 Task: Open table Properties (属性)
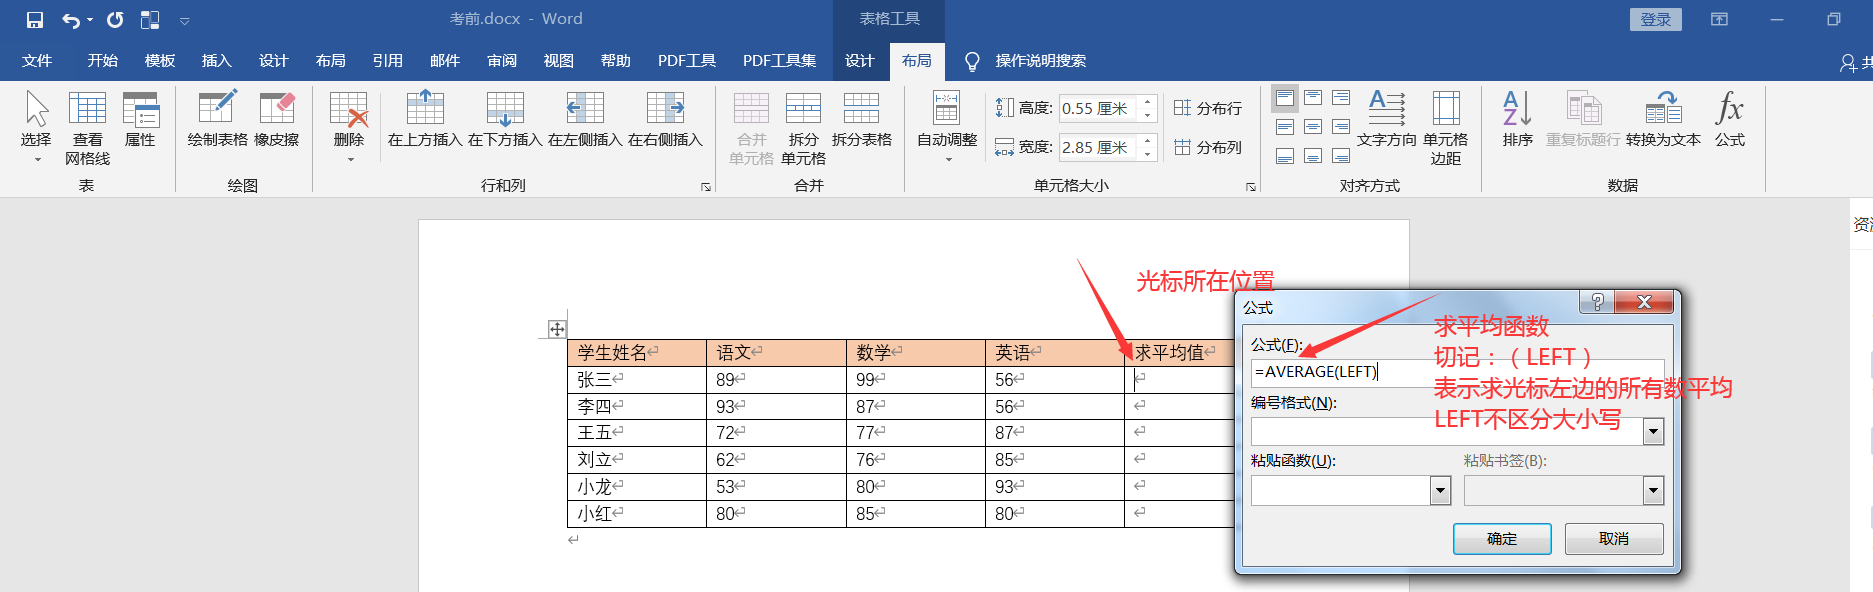point(140,119)
